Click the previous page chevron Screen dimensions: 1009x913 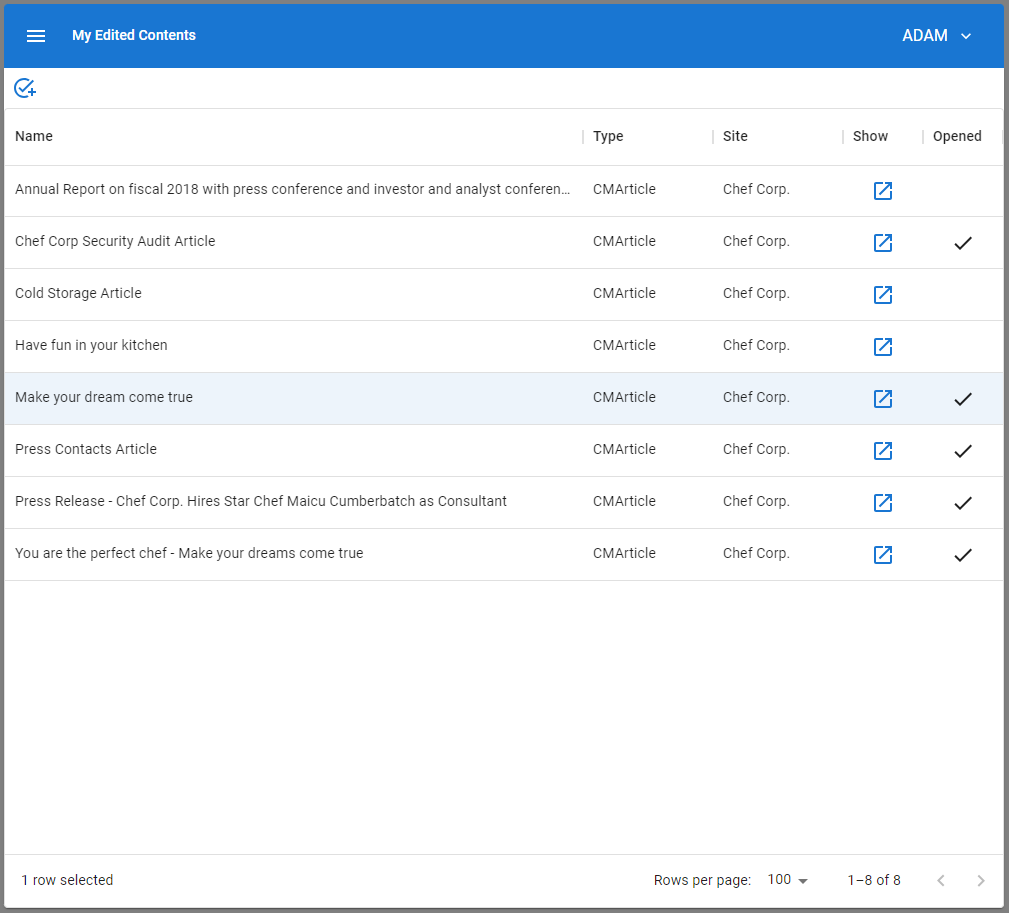point(941,880)
